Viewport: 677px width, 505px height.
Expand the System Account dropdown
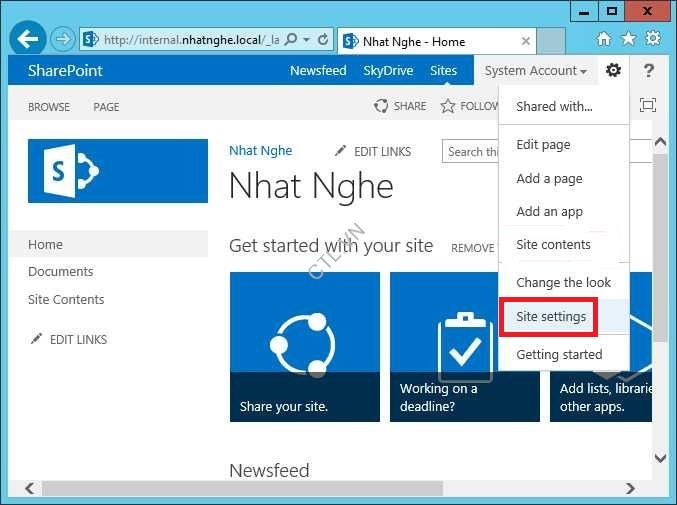point(535,70)
